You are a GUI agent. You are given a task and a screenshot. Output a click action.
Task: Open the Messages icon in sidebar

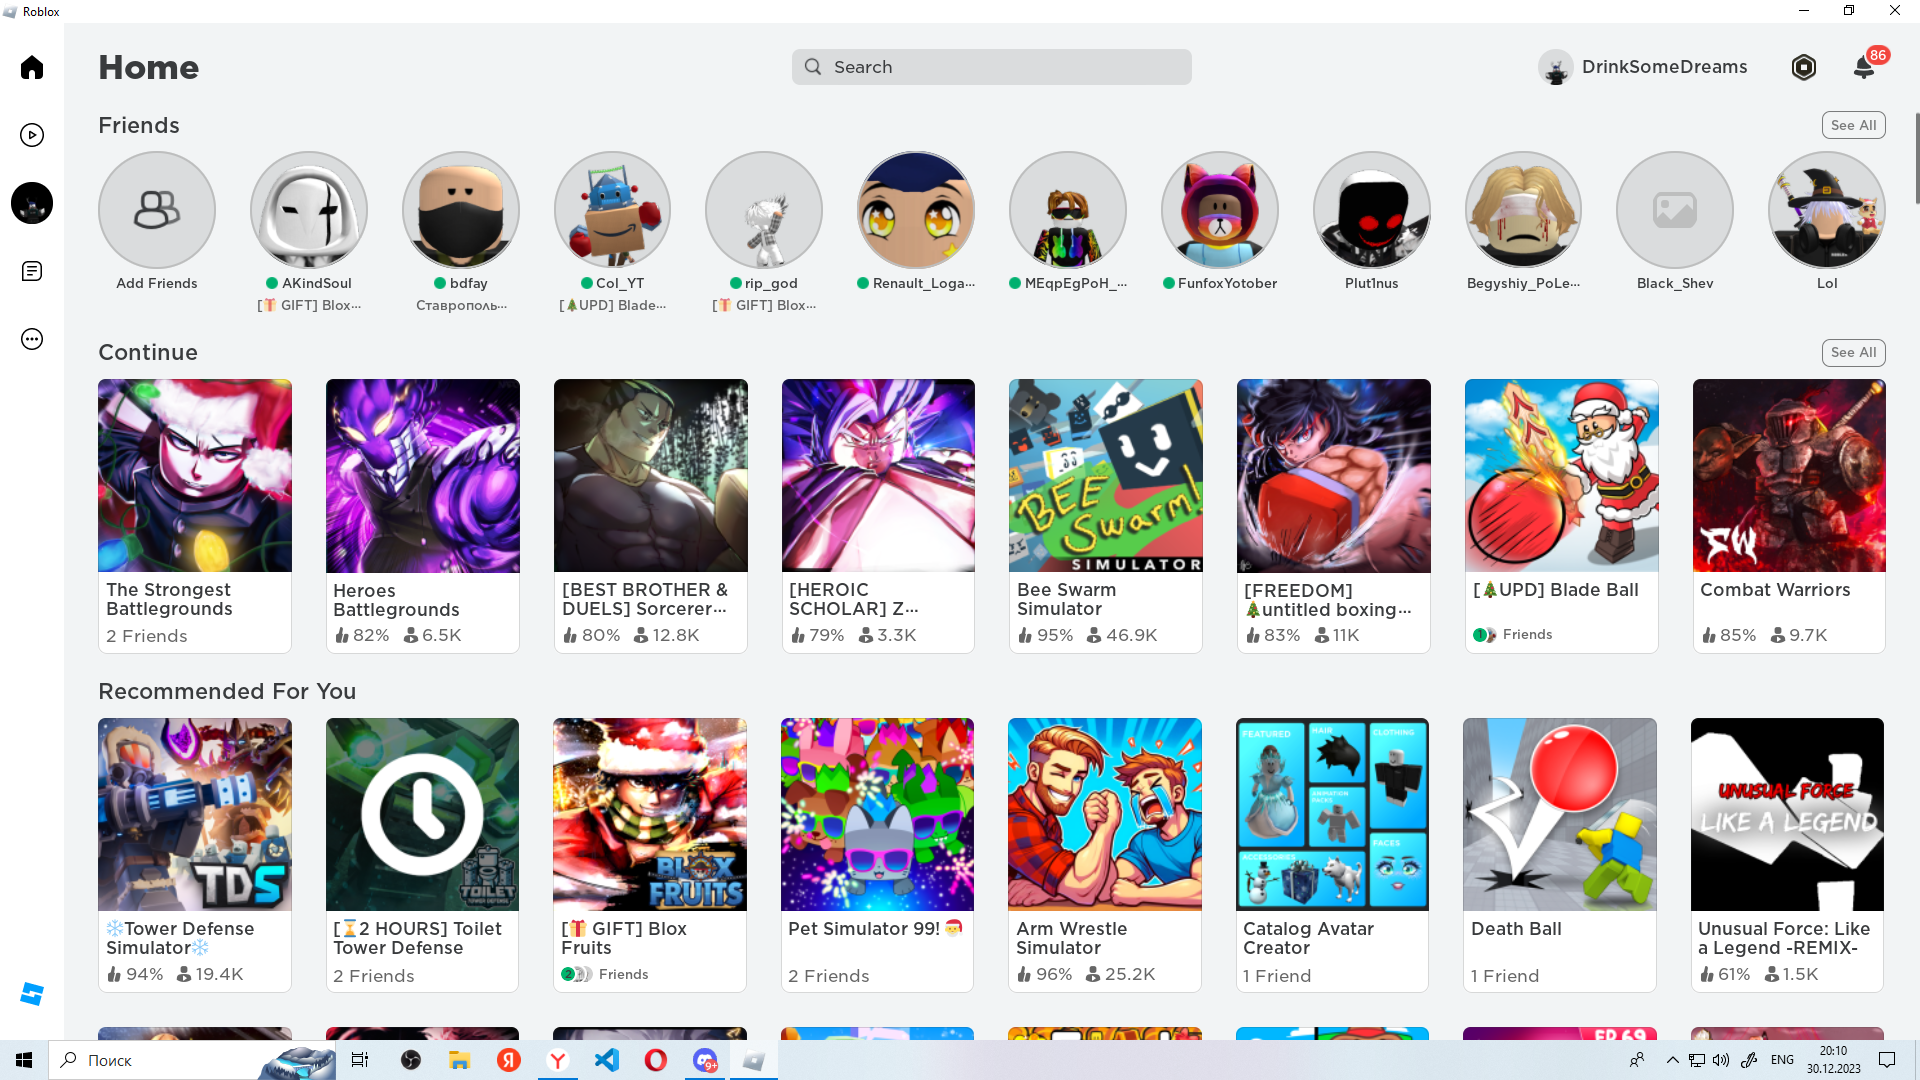[x=32, y=271]
